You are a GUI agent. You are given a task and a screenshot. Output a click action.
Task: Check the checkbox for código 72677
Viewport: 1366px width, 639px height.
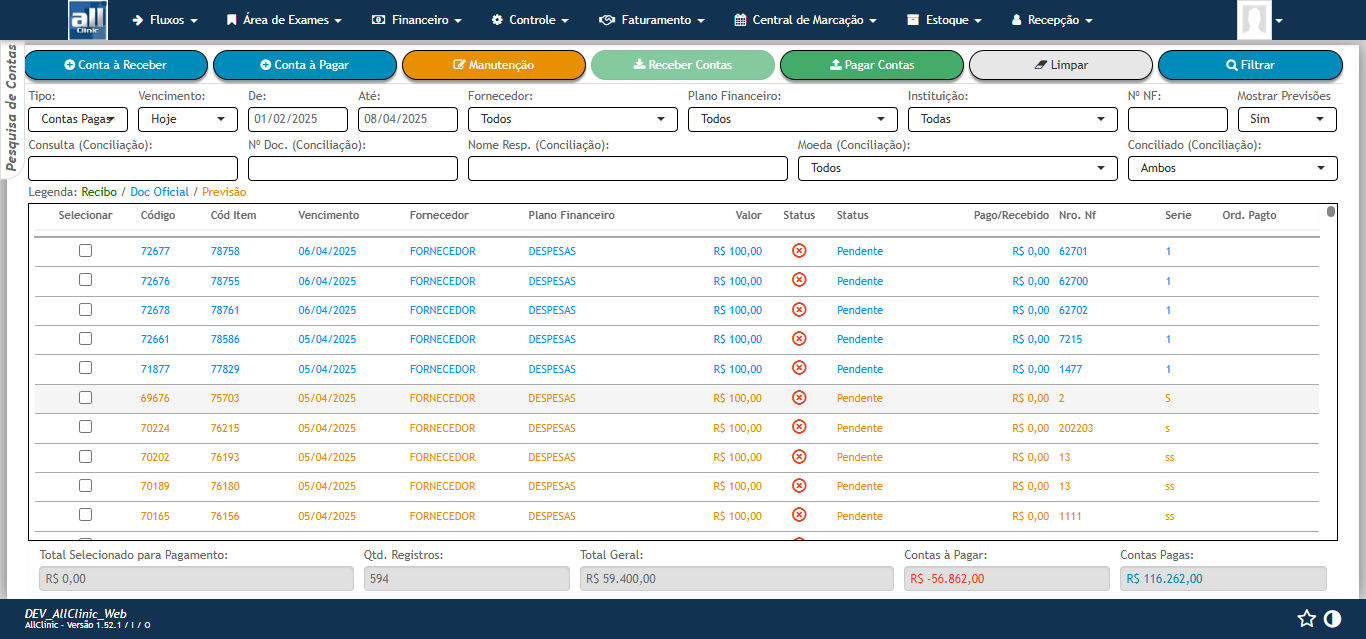[86, 251]
